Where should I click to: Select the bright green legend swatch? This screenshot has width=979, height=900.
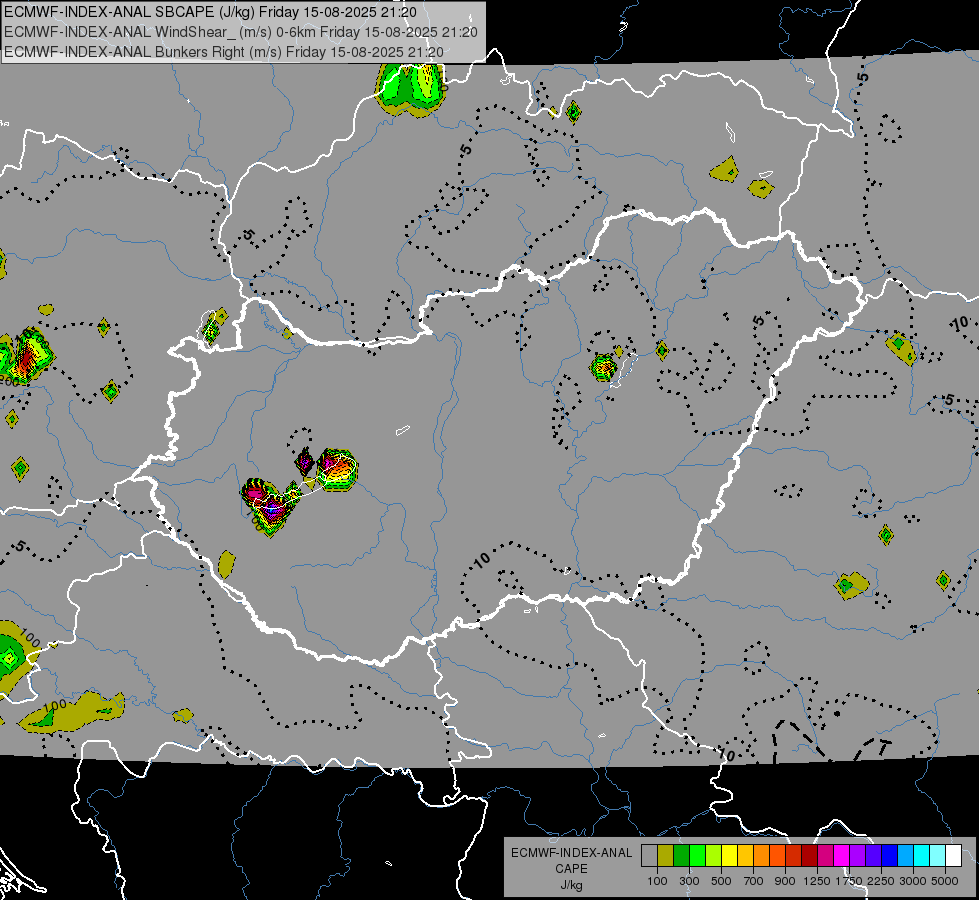pyautogui.click(x=697, y=855)
